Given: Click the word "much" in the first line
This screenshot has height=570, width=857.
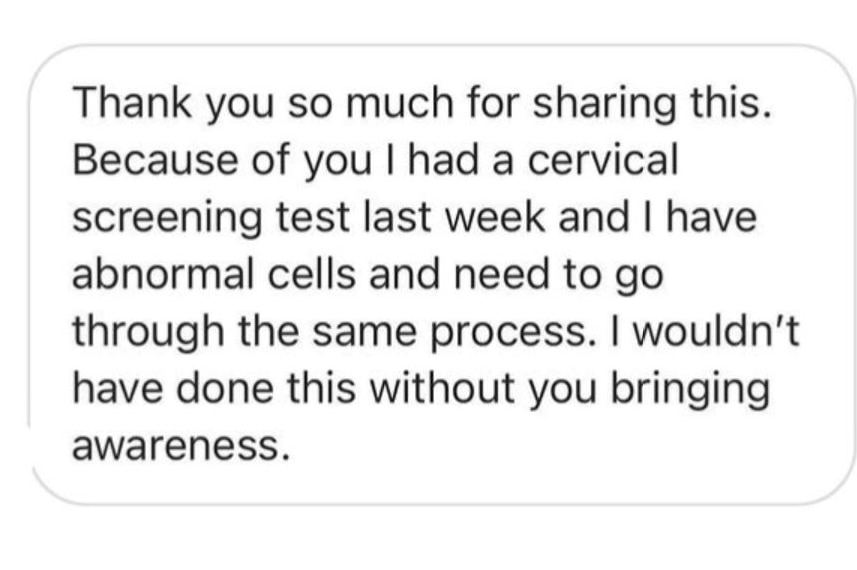Looking at the screenshot, I should pyautogui.click(x=399, y=102).
